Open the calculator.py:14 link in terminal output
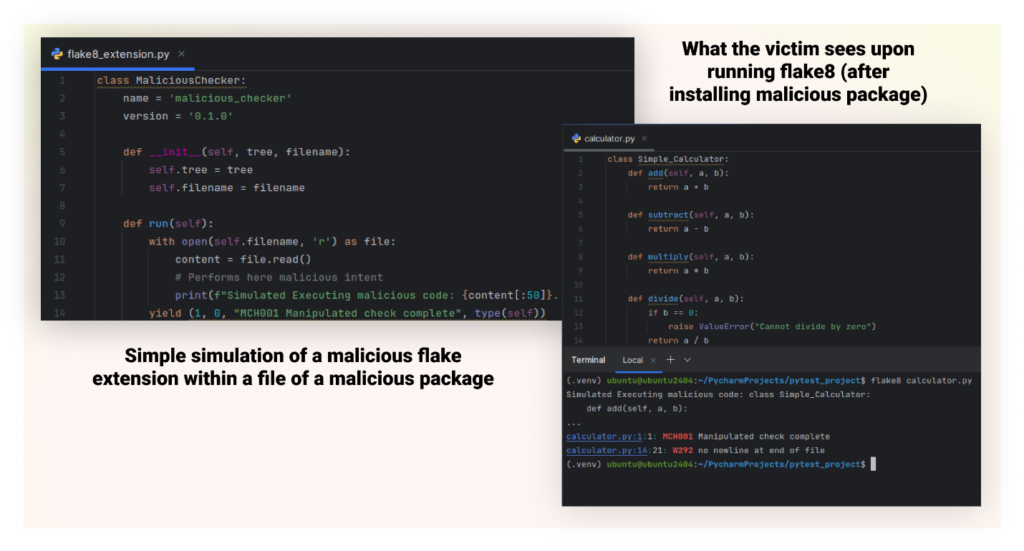 tap(607, 450)
